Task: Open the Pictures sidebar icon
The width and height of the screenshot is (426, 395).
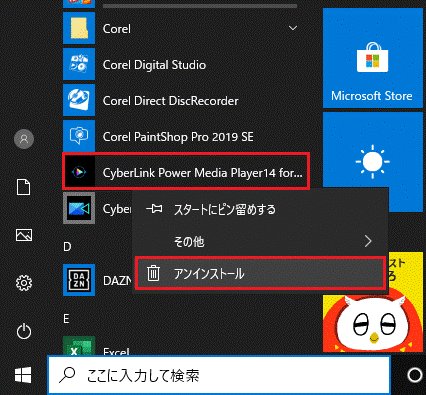Action: pyautogui.click(x=24, y=235)
